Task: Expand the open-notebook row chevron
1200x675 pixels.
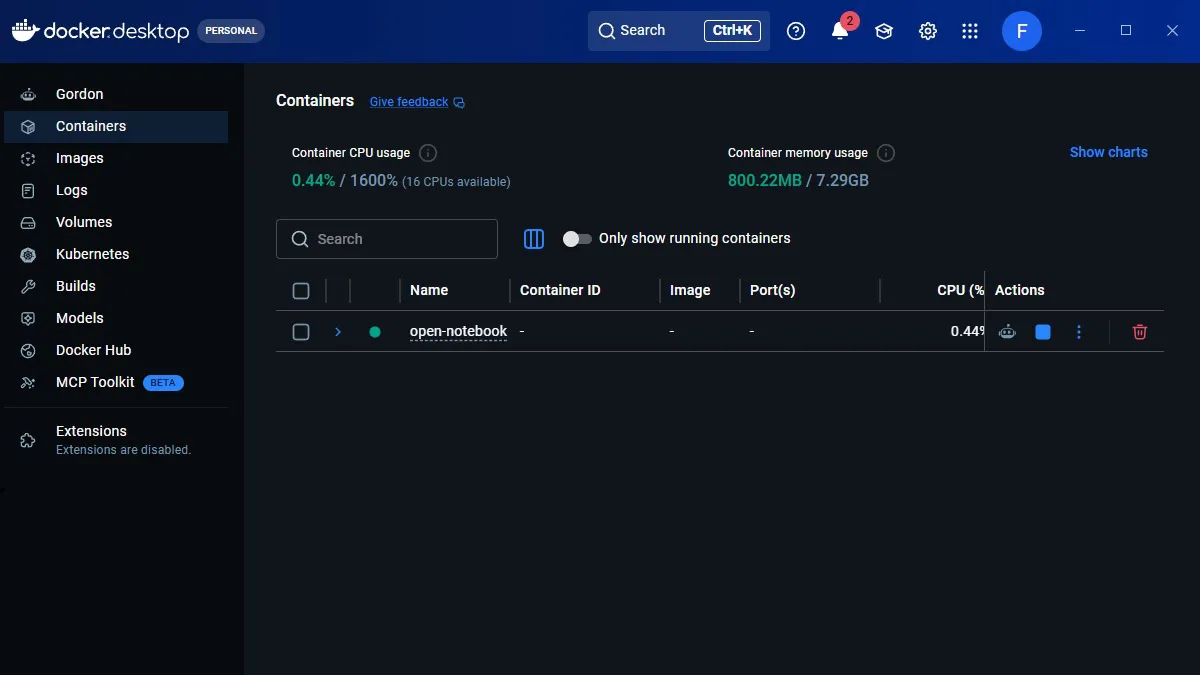Action: (x=338, y=332)
